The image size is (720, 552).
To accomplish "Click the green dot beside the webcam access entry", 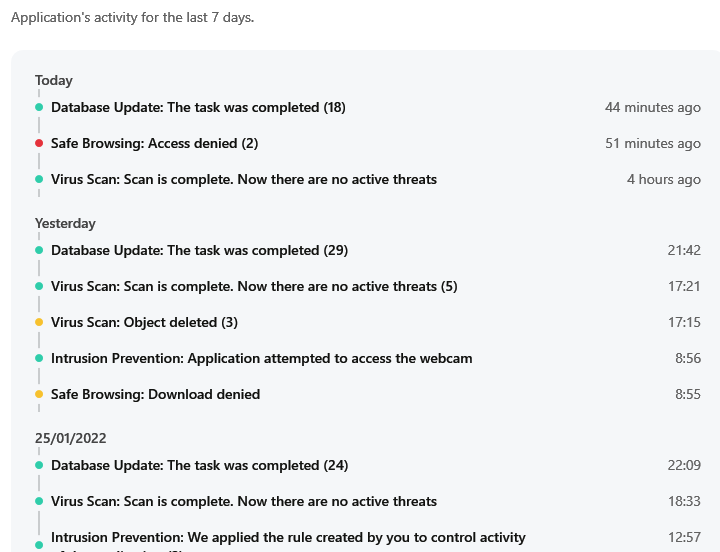I will [x=39, y=358].
